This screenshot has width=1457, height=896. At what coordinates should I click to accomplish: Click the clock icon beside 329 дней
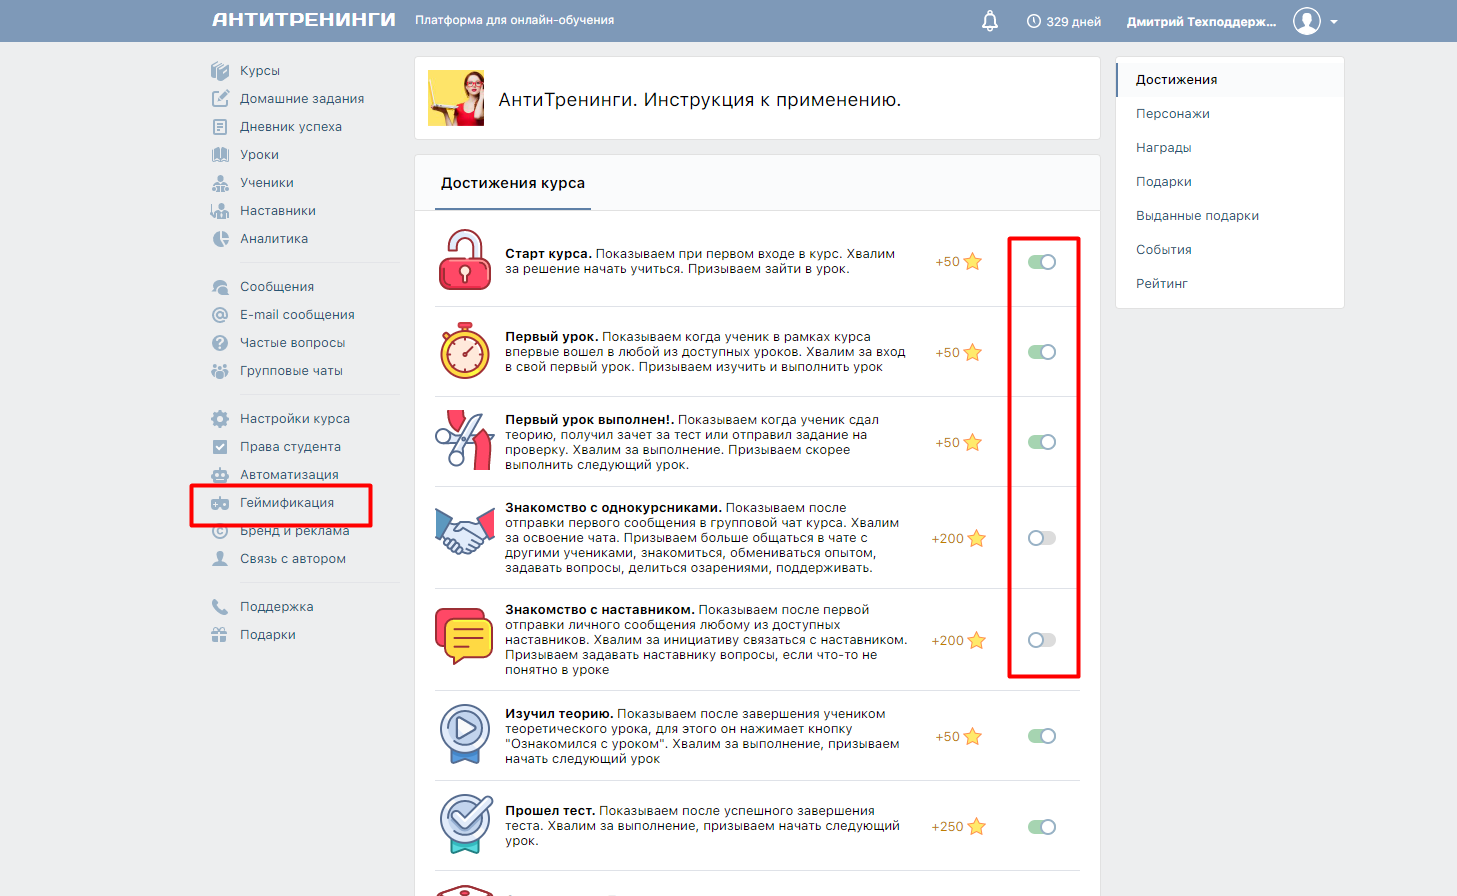click(x=1034, y=21)
